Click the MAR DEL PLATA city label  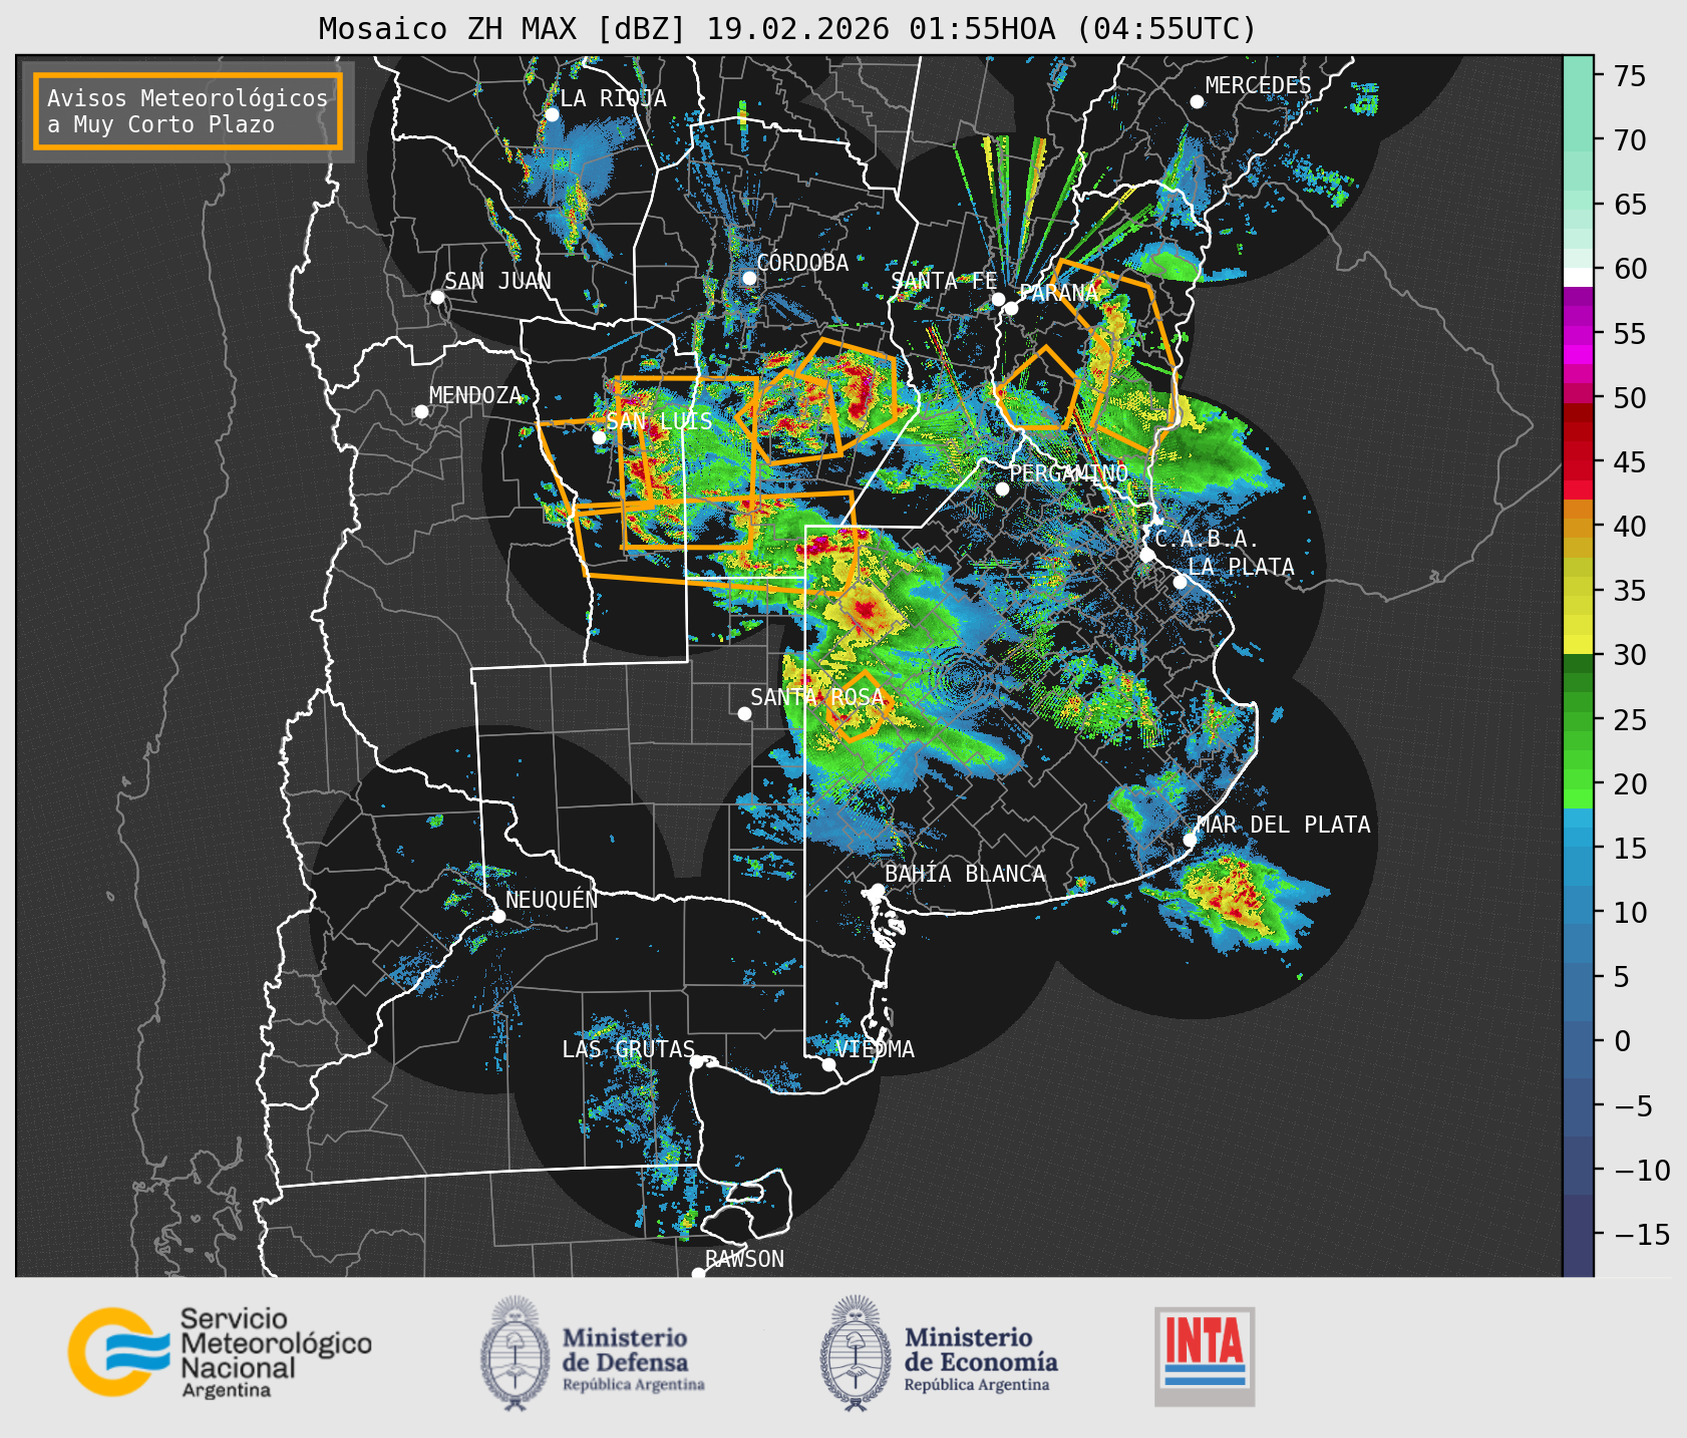tap(1283, 824)
